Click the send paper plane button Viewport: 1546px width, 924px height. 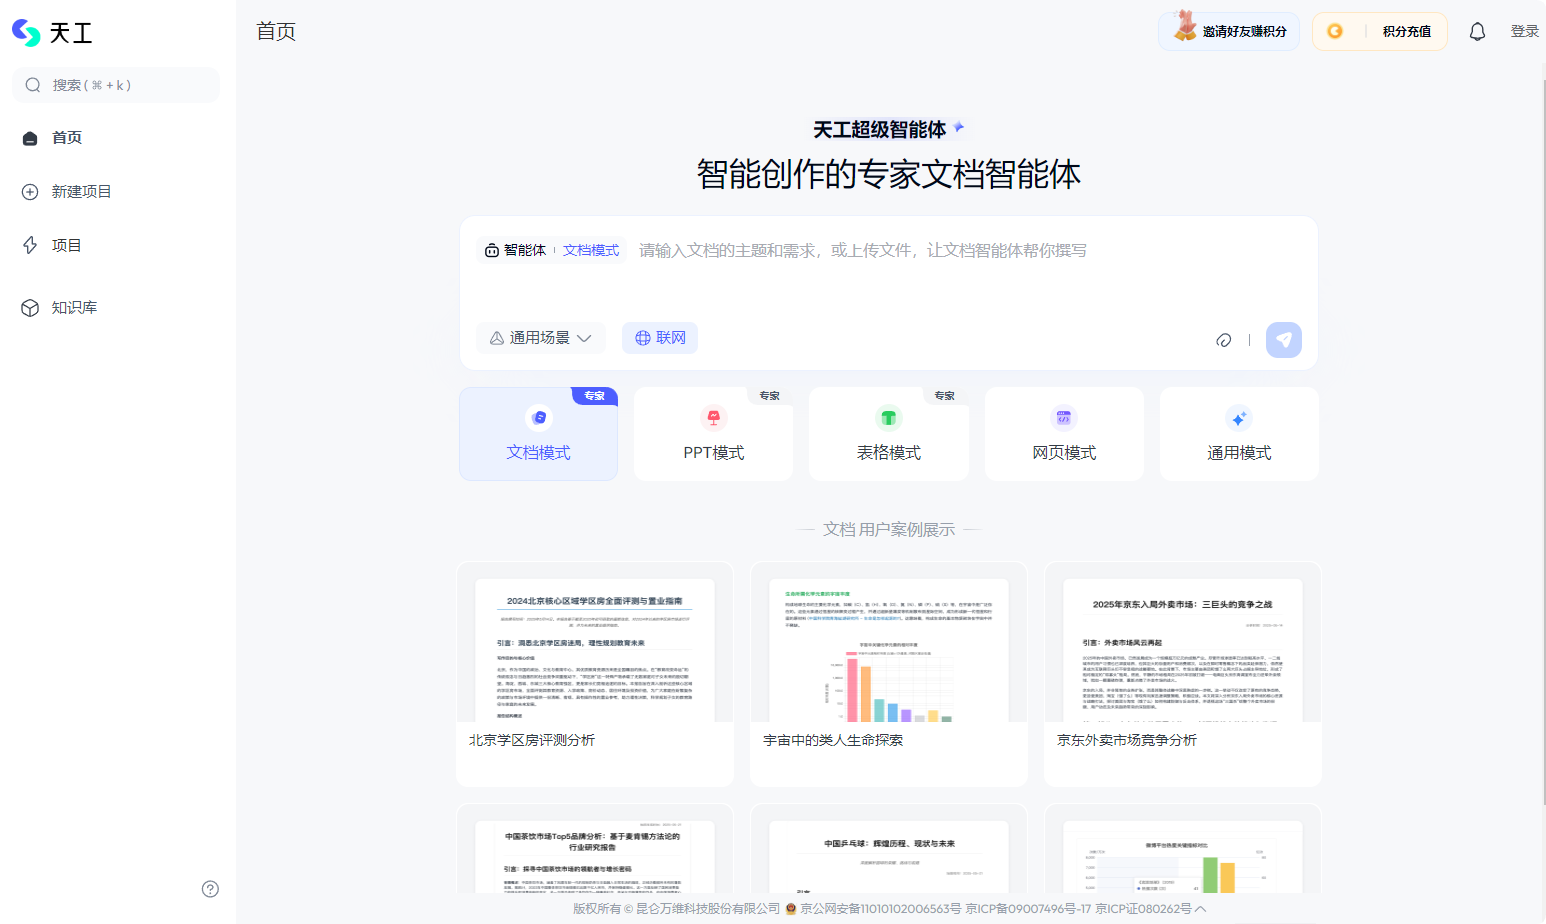point(1284,340)
